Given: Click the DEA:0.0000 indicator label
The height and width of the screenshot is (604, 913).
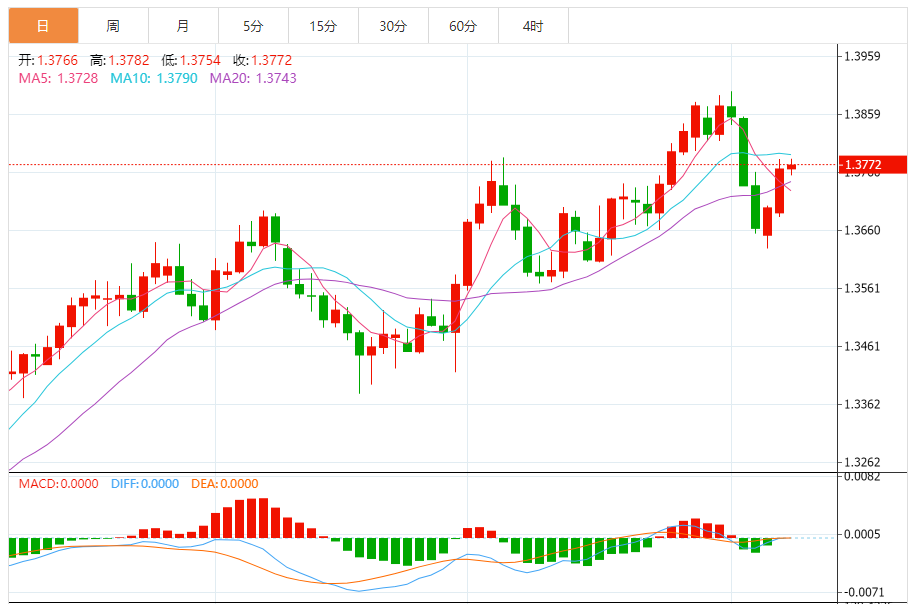Looking at the screenshot, I should coord(224,483).
